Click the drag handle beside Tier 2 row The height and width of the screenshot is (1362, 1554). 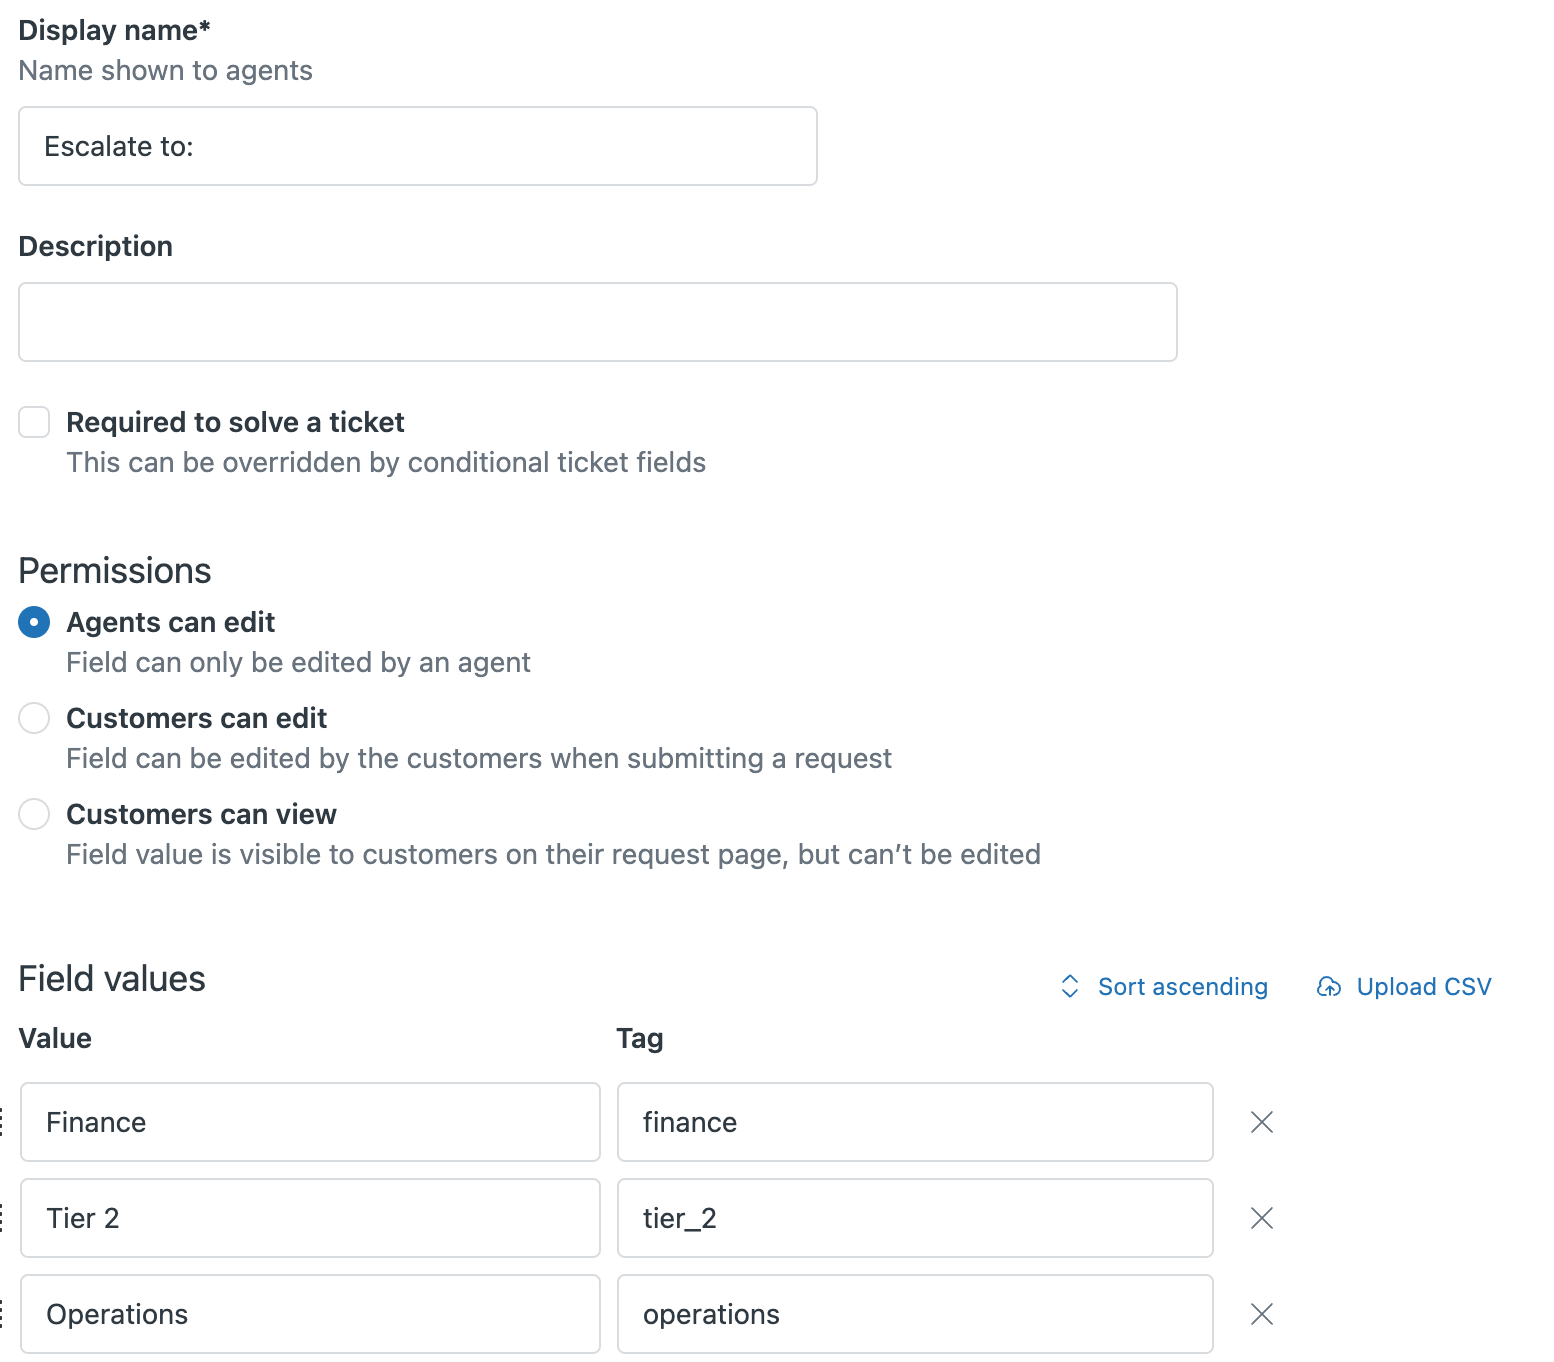[x=3, y=1218]
